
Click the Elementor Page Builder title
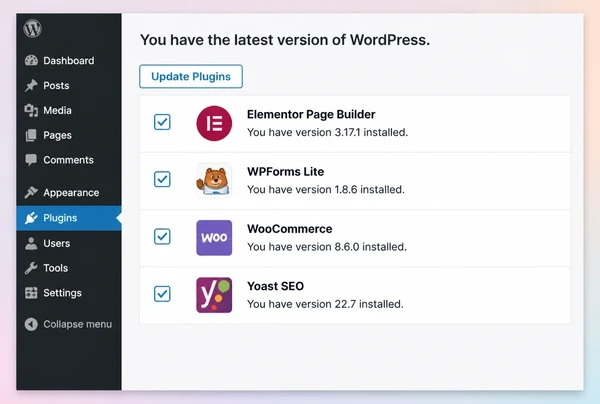point(311,114)
